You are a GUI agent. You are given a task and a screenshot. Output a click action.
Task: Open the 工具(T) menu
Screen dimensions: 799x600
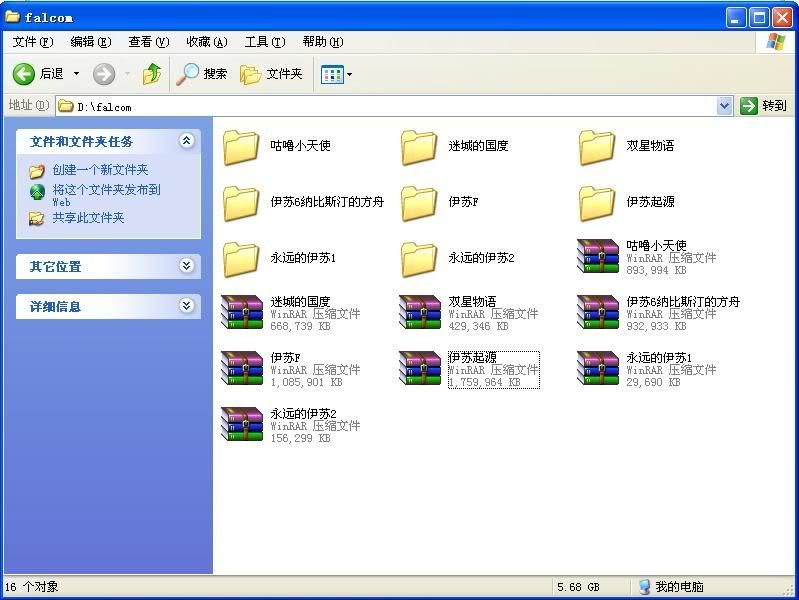point(264,42)
